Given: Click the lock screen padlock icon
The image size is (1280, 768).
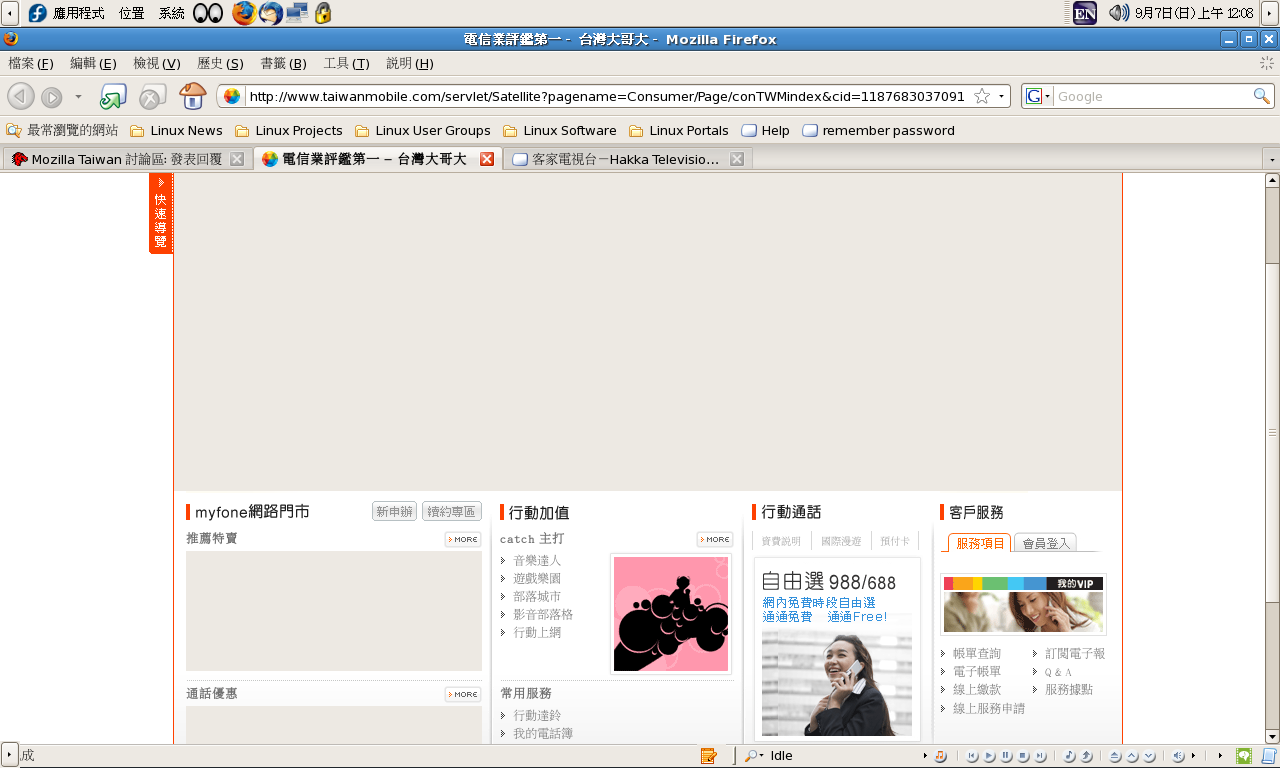Looking at the screenshot, I should [x=323, y=13].
